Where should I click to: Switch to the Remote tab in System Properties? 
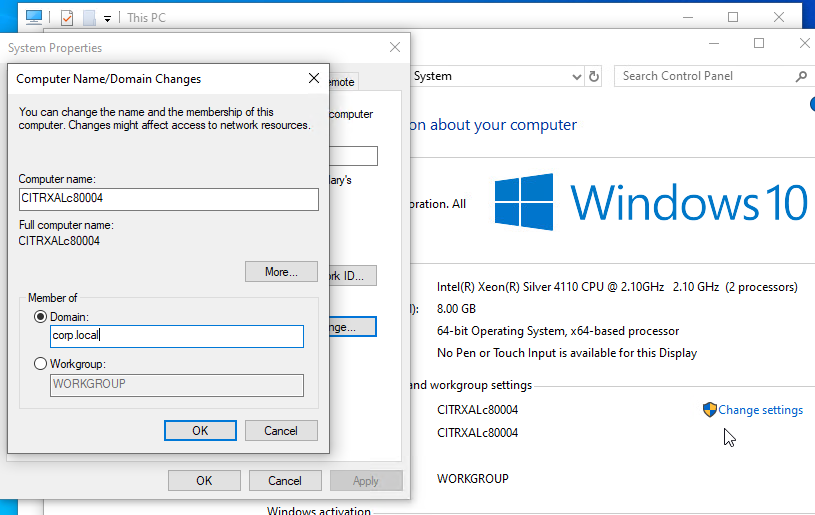point(344,82)
